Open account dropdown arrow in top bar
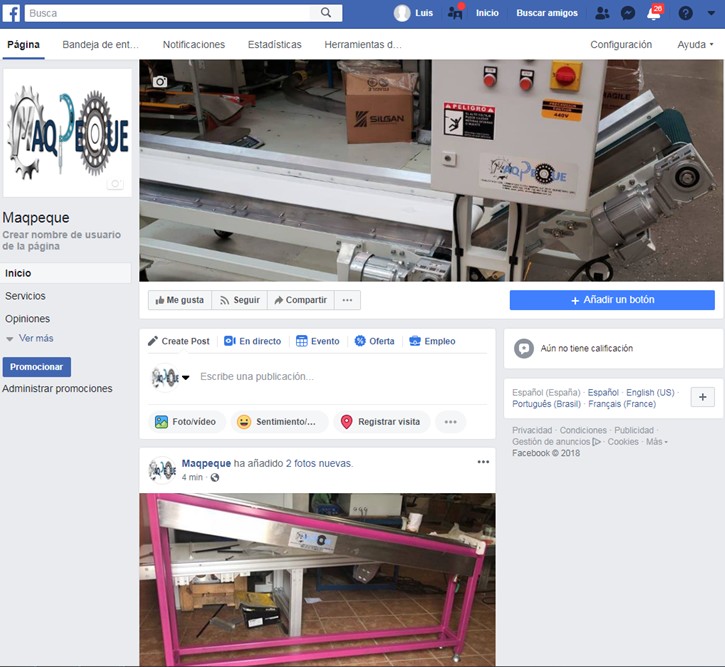The height and width of the screenshot is (667, 725). tap(711, 13)
